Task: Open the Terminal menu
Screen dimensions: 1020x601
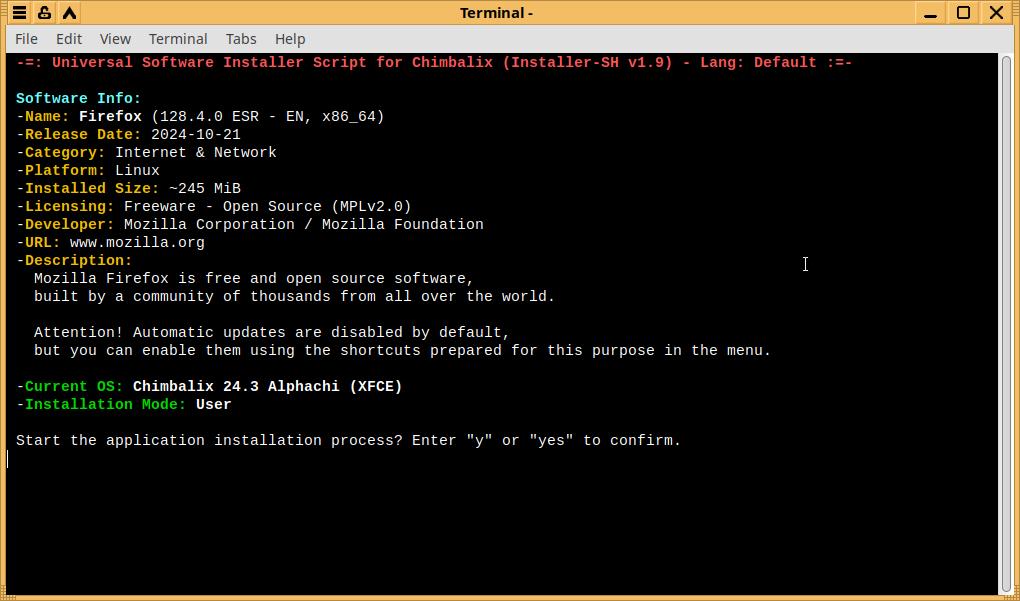Action: pos(178,39)
